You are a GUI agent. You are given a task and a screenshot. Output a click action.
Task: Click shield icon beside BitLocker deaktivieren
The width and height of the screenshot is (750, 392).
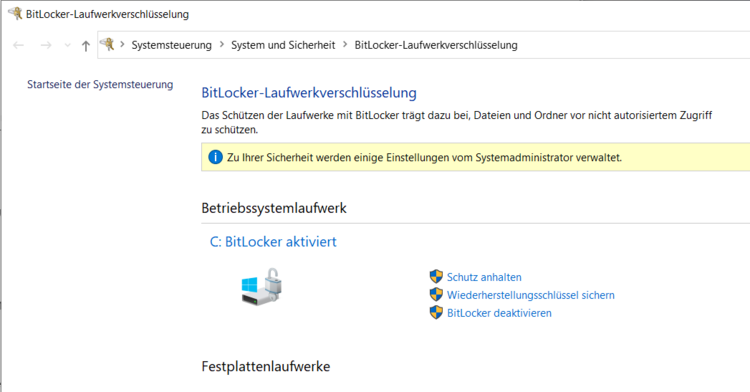[436, 313]
